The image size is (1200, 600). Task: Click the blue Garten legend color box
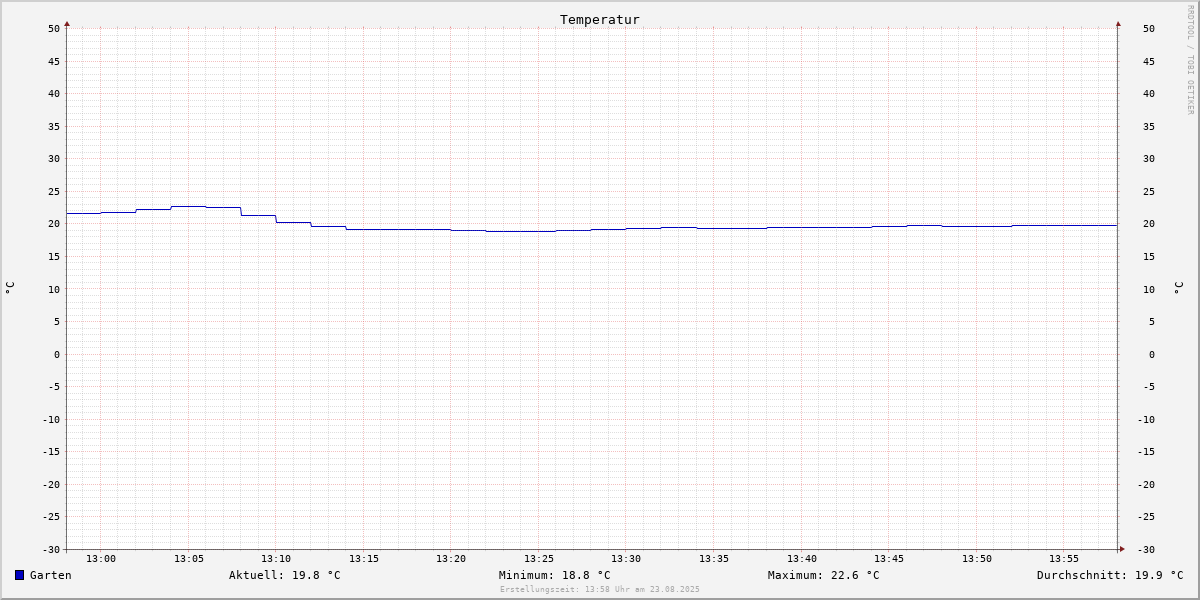[19, 575]
